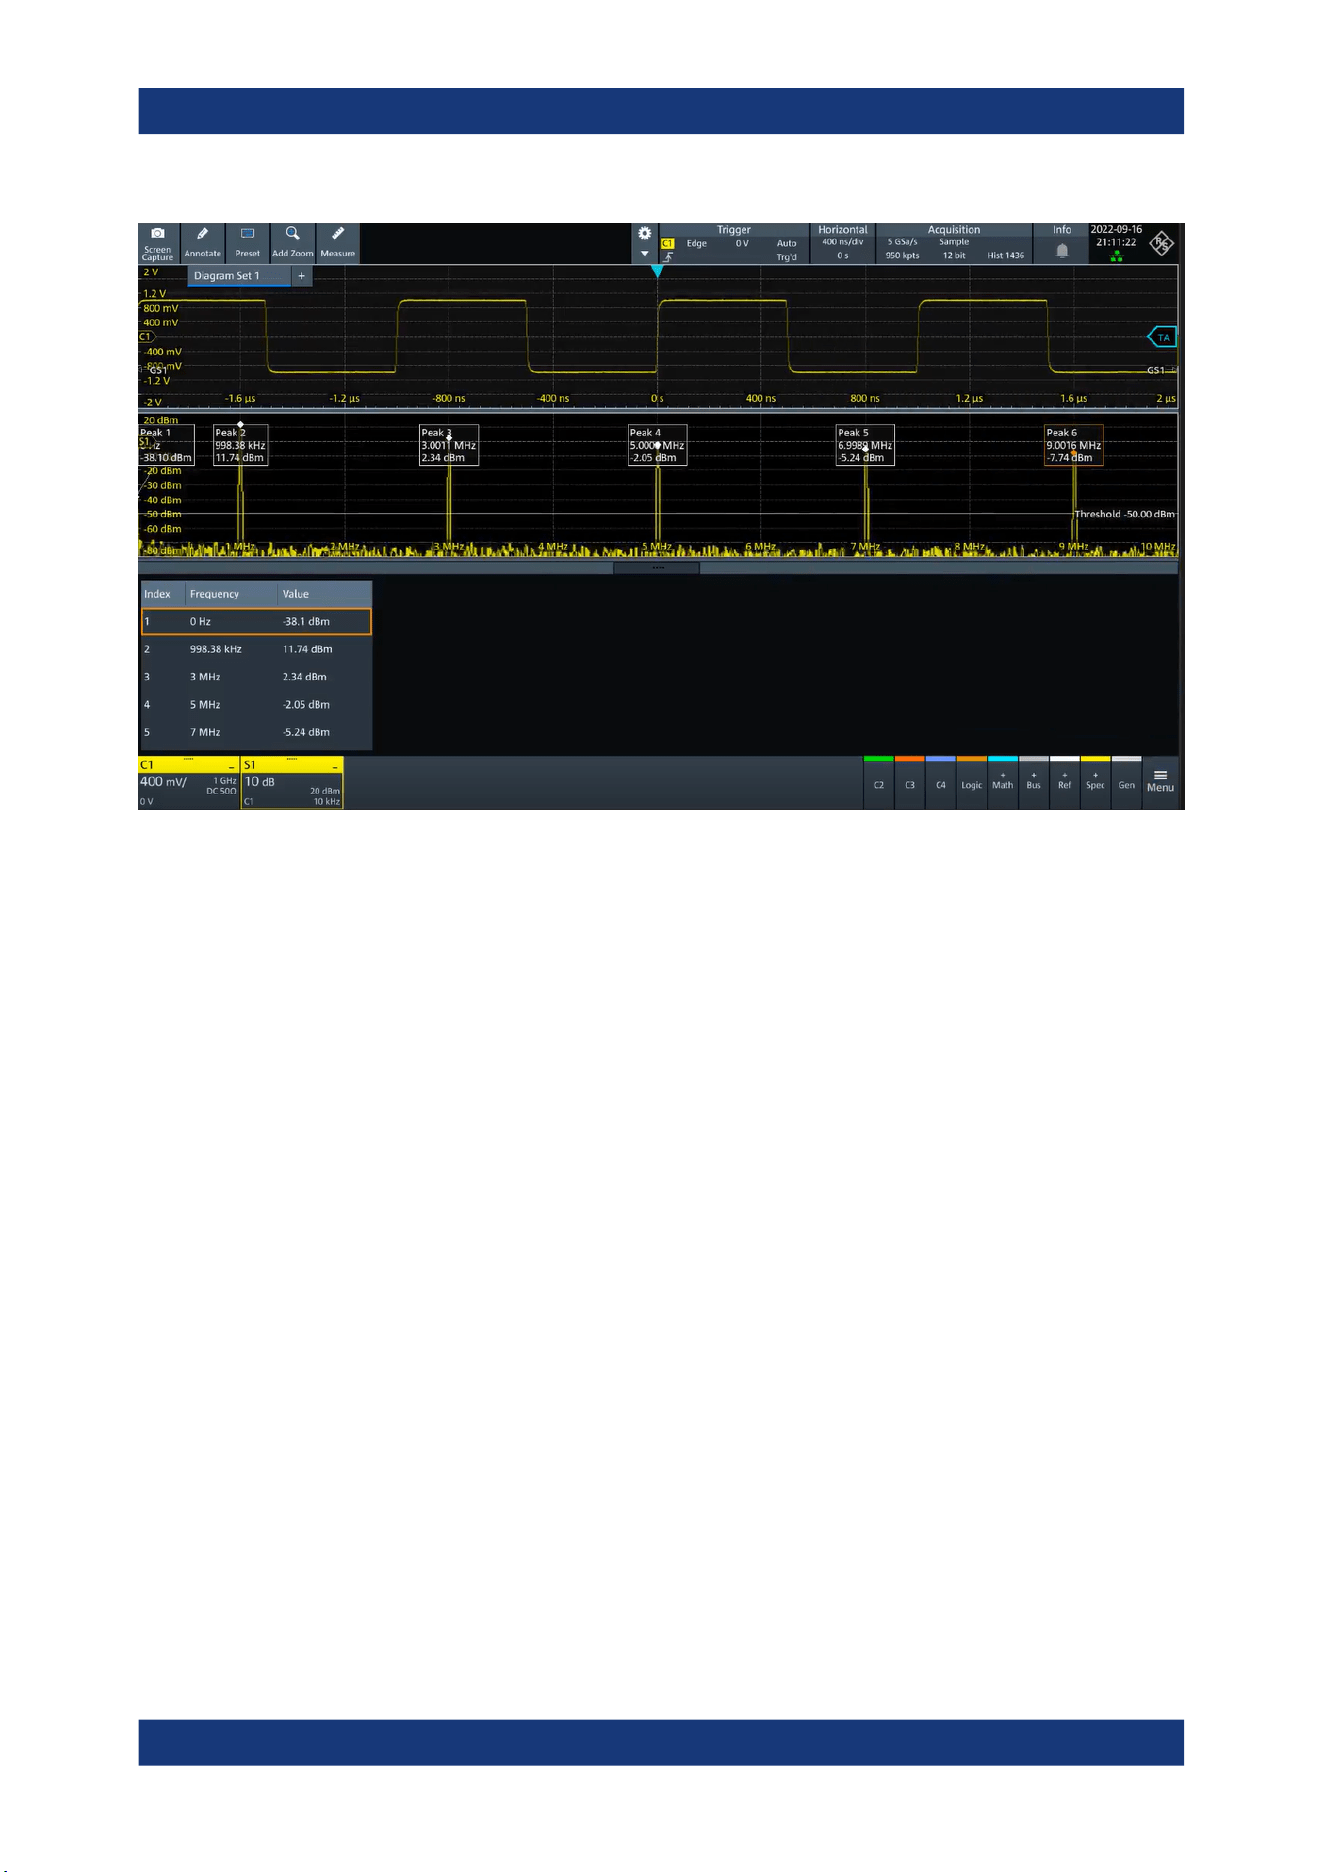Click the Peak 6 label -7.74 dBm
The image size is (1324, 1872).
pyautogui.click(x=1074, y=445)
